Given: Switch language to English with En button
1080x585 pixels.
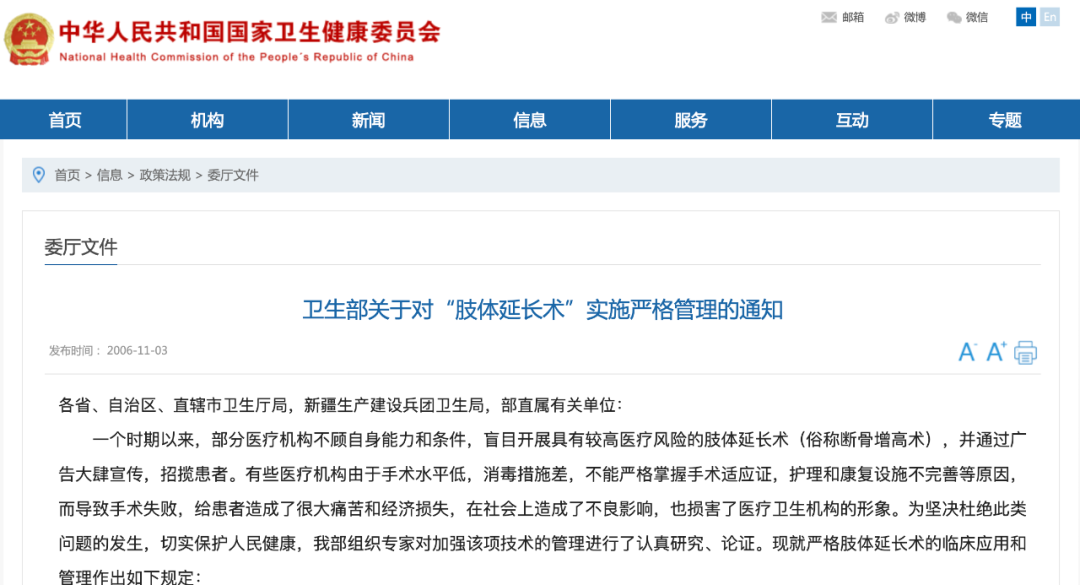Looking at the screenshot, I should point(1049,17).
